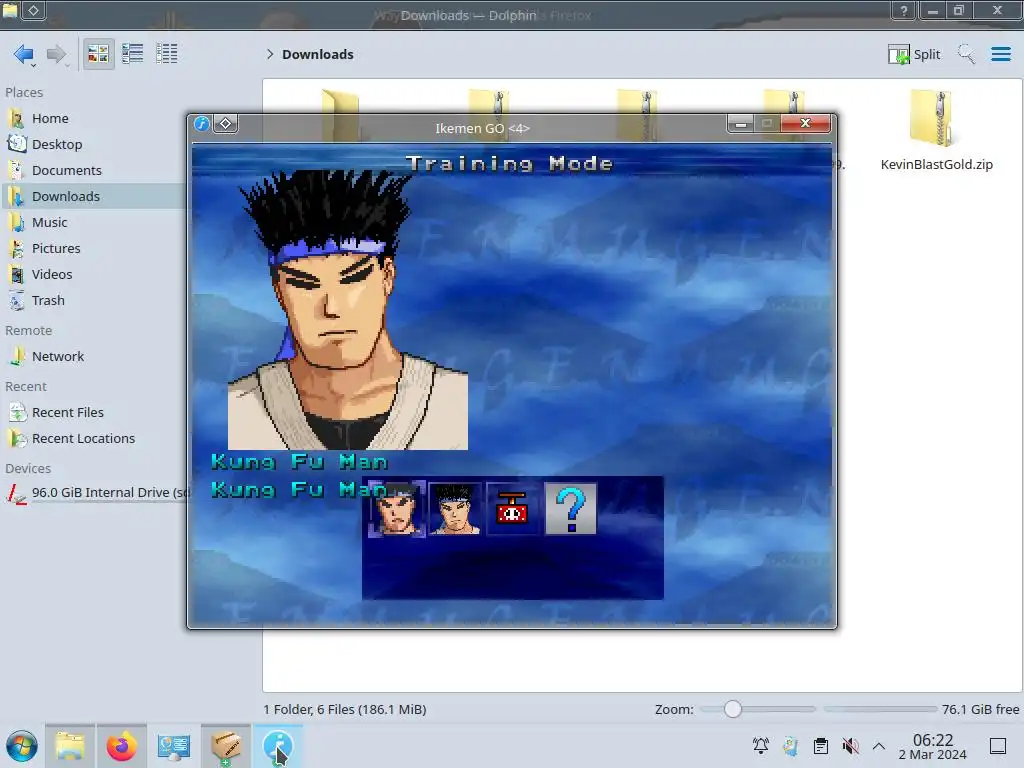Open clock showing 06:22

point(933,746)
